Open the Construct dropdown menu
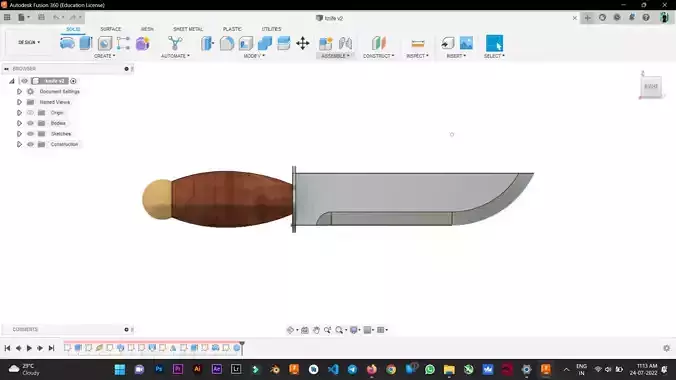The image size is (676, 380). [x=379, y=56]
